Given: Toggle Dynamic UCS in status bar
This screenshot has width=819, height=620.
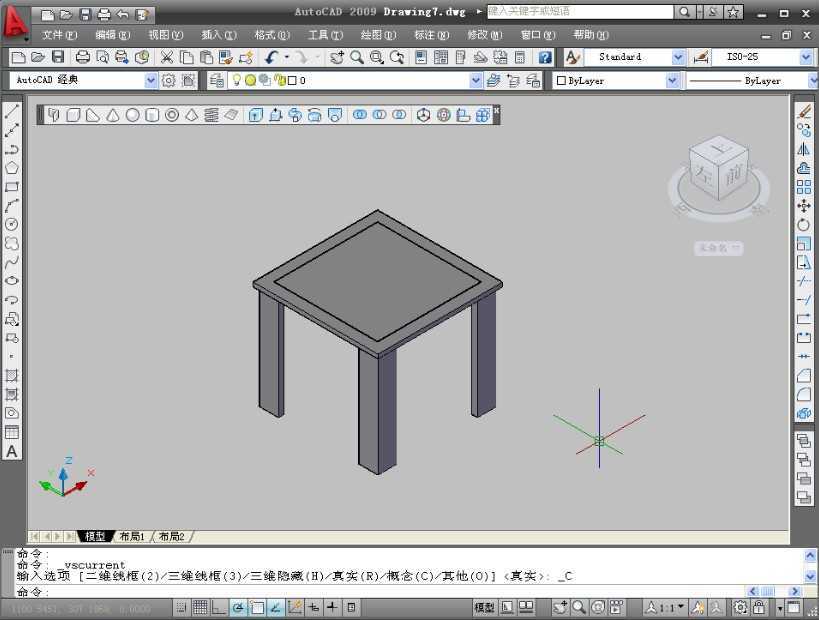Looking at the screenshot, I should (295, 607).
